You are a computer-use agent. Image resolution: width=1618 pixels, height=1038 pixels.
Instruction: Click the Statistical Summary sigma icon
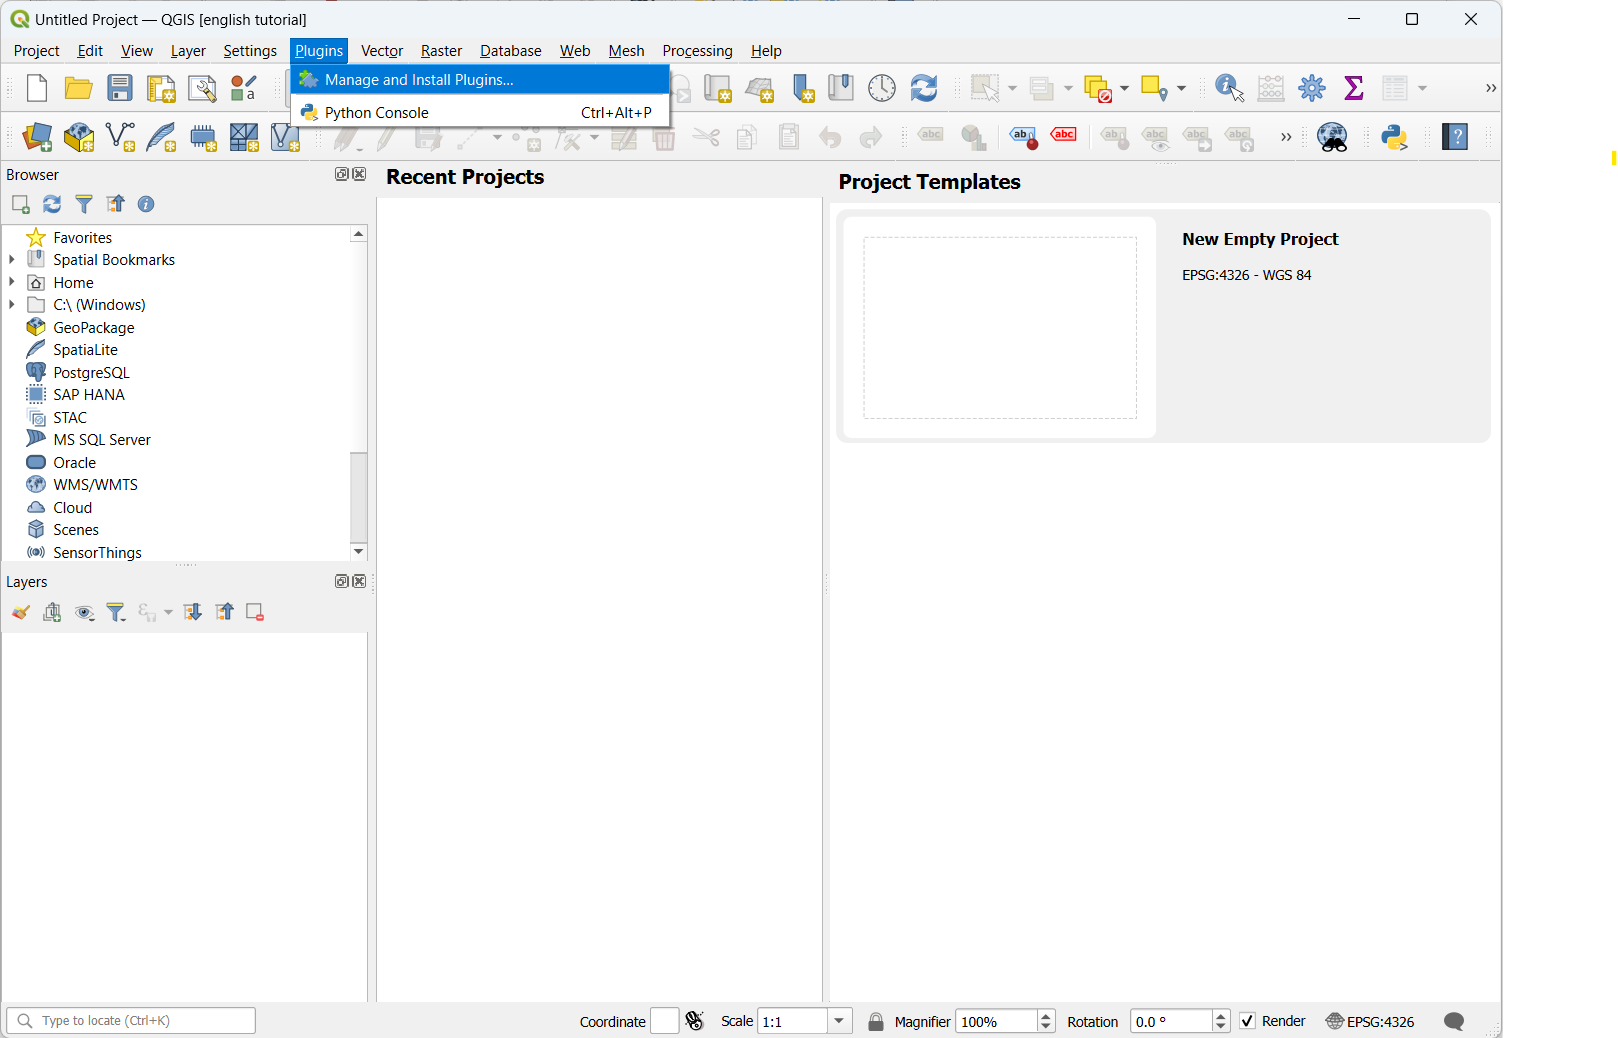point(1354,88)
